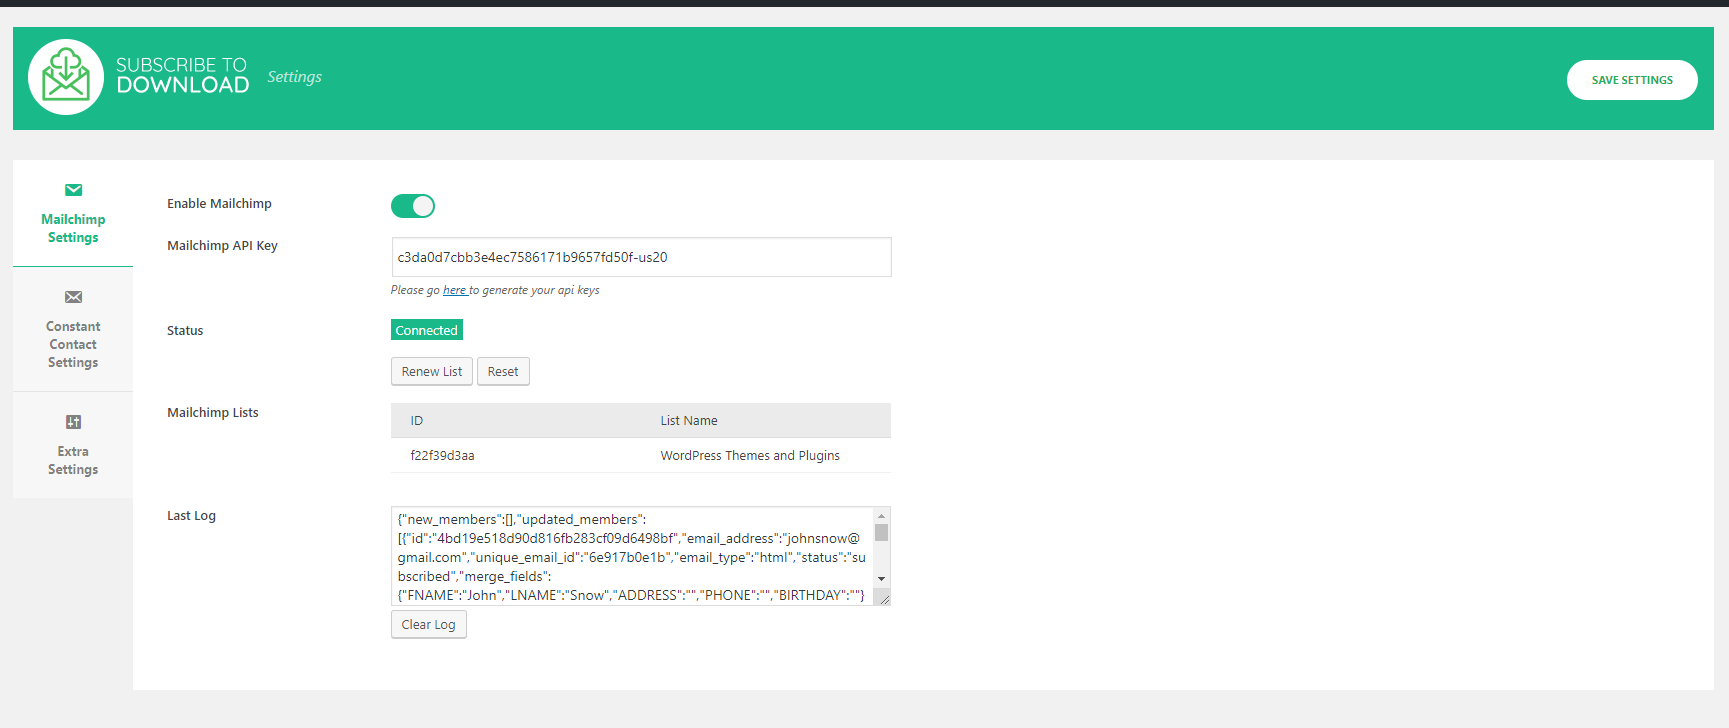Follow the 'here' link to generate API keys
Screen dimensions: 1729x728
pyautogui.click(x=455, y=290)
